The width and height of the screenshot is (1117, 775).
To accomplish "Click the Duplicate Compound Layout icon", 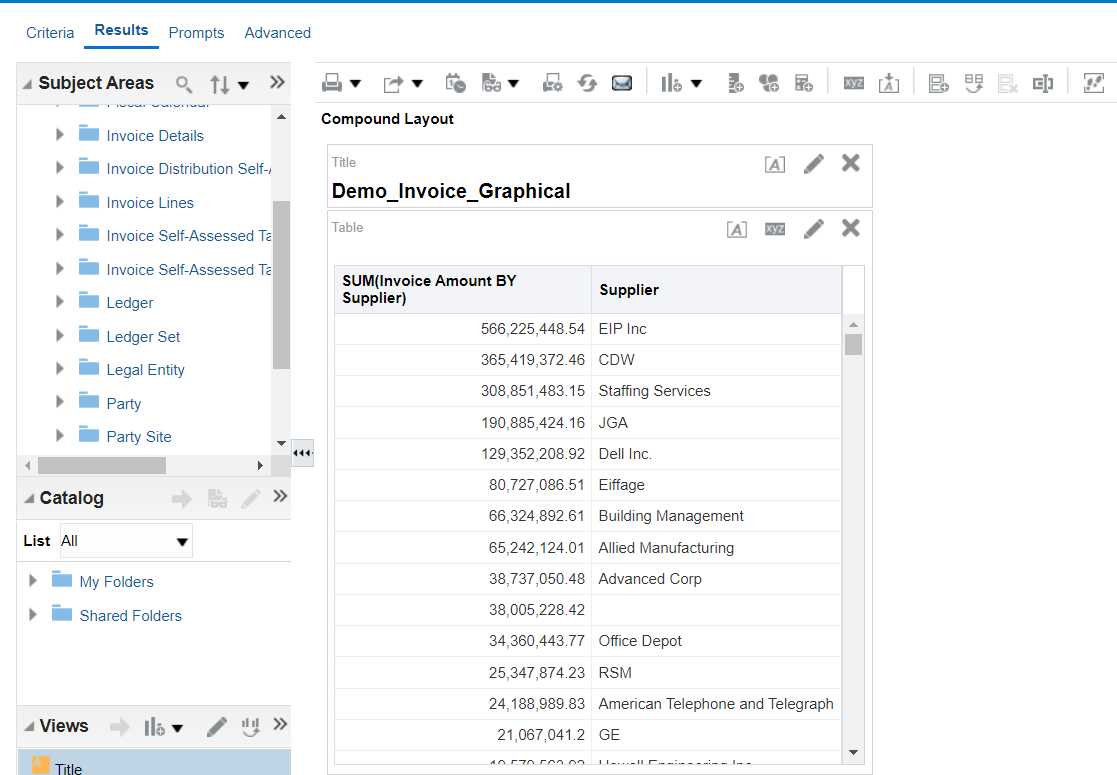I will pos(973,83).
